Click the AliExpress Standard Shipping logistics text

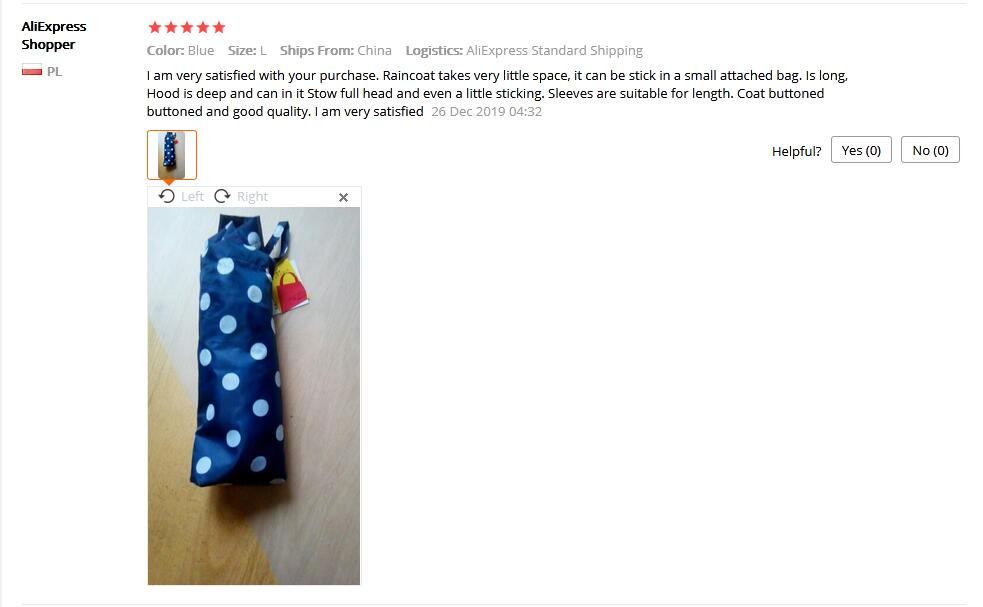click(554, 51)
